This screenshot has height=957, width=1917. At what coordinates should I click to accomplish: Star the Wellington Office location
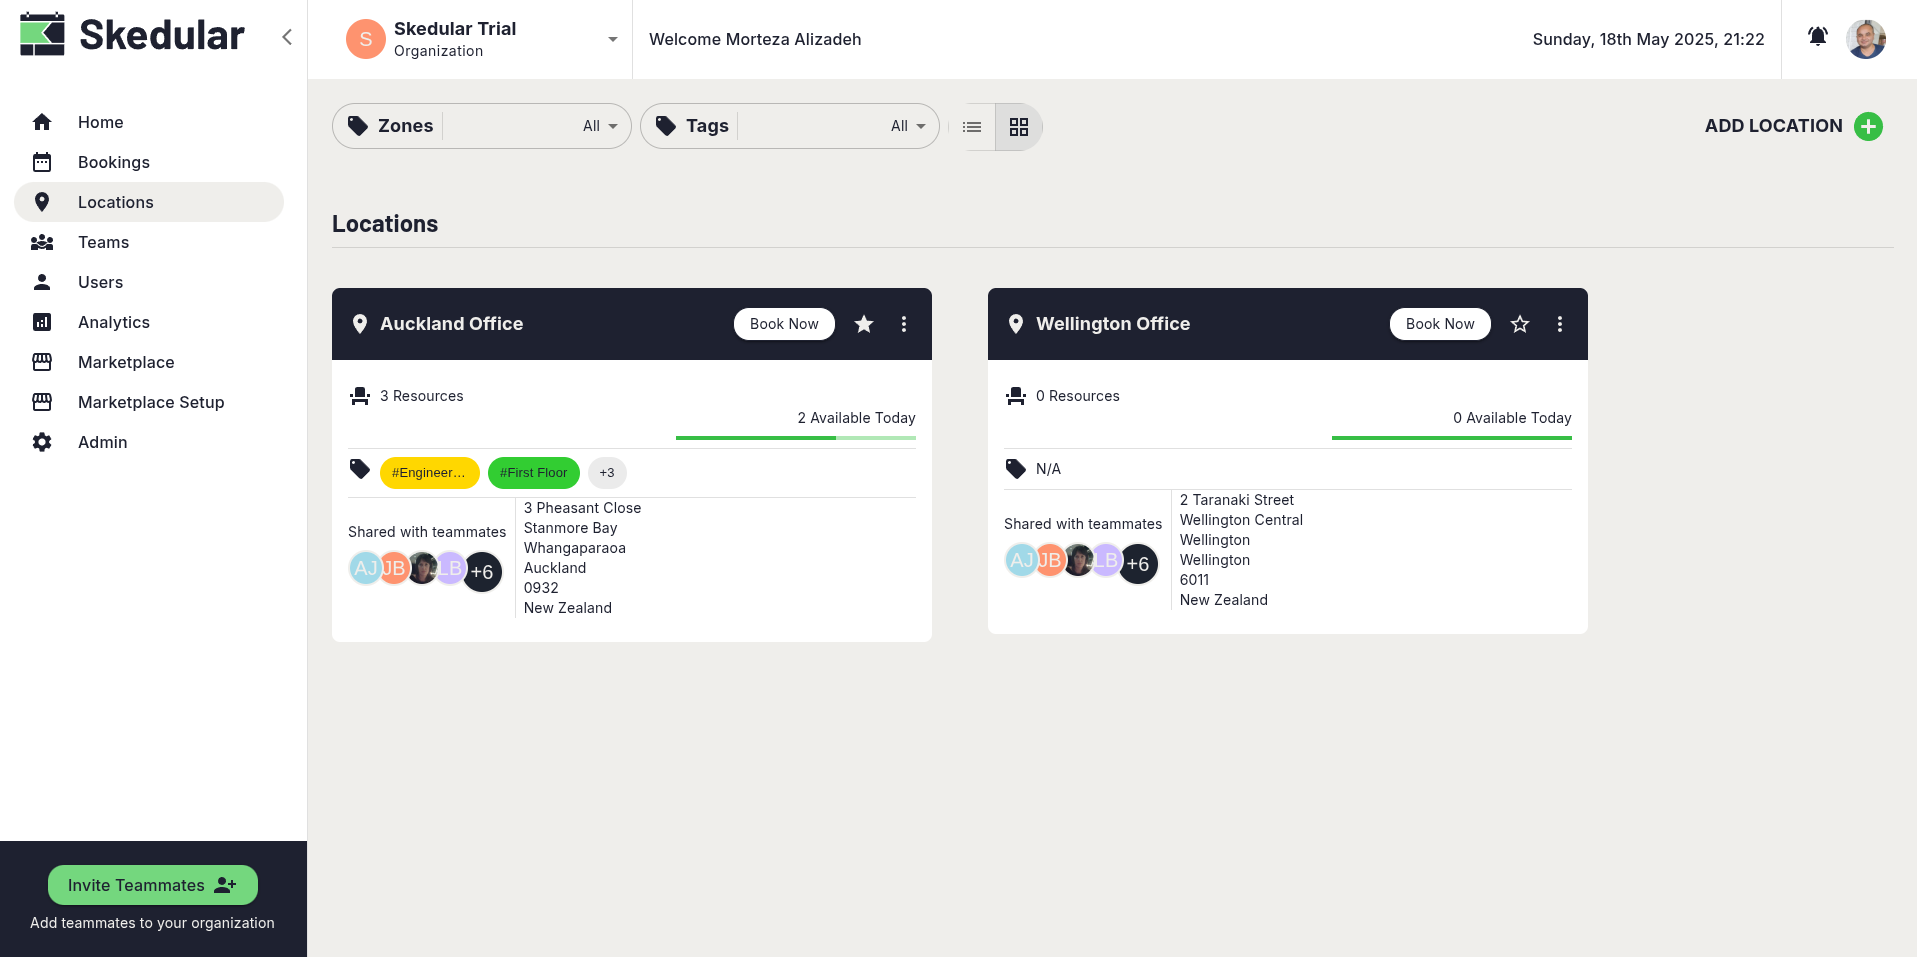(1519, 323)
